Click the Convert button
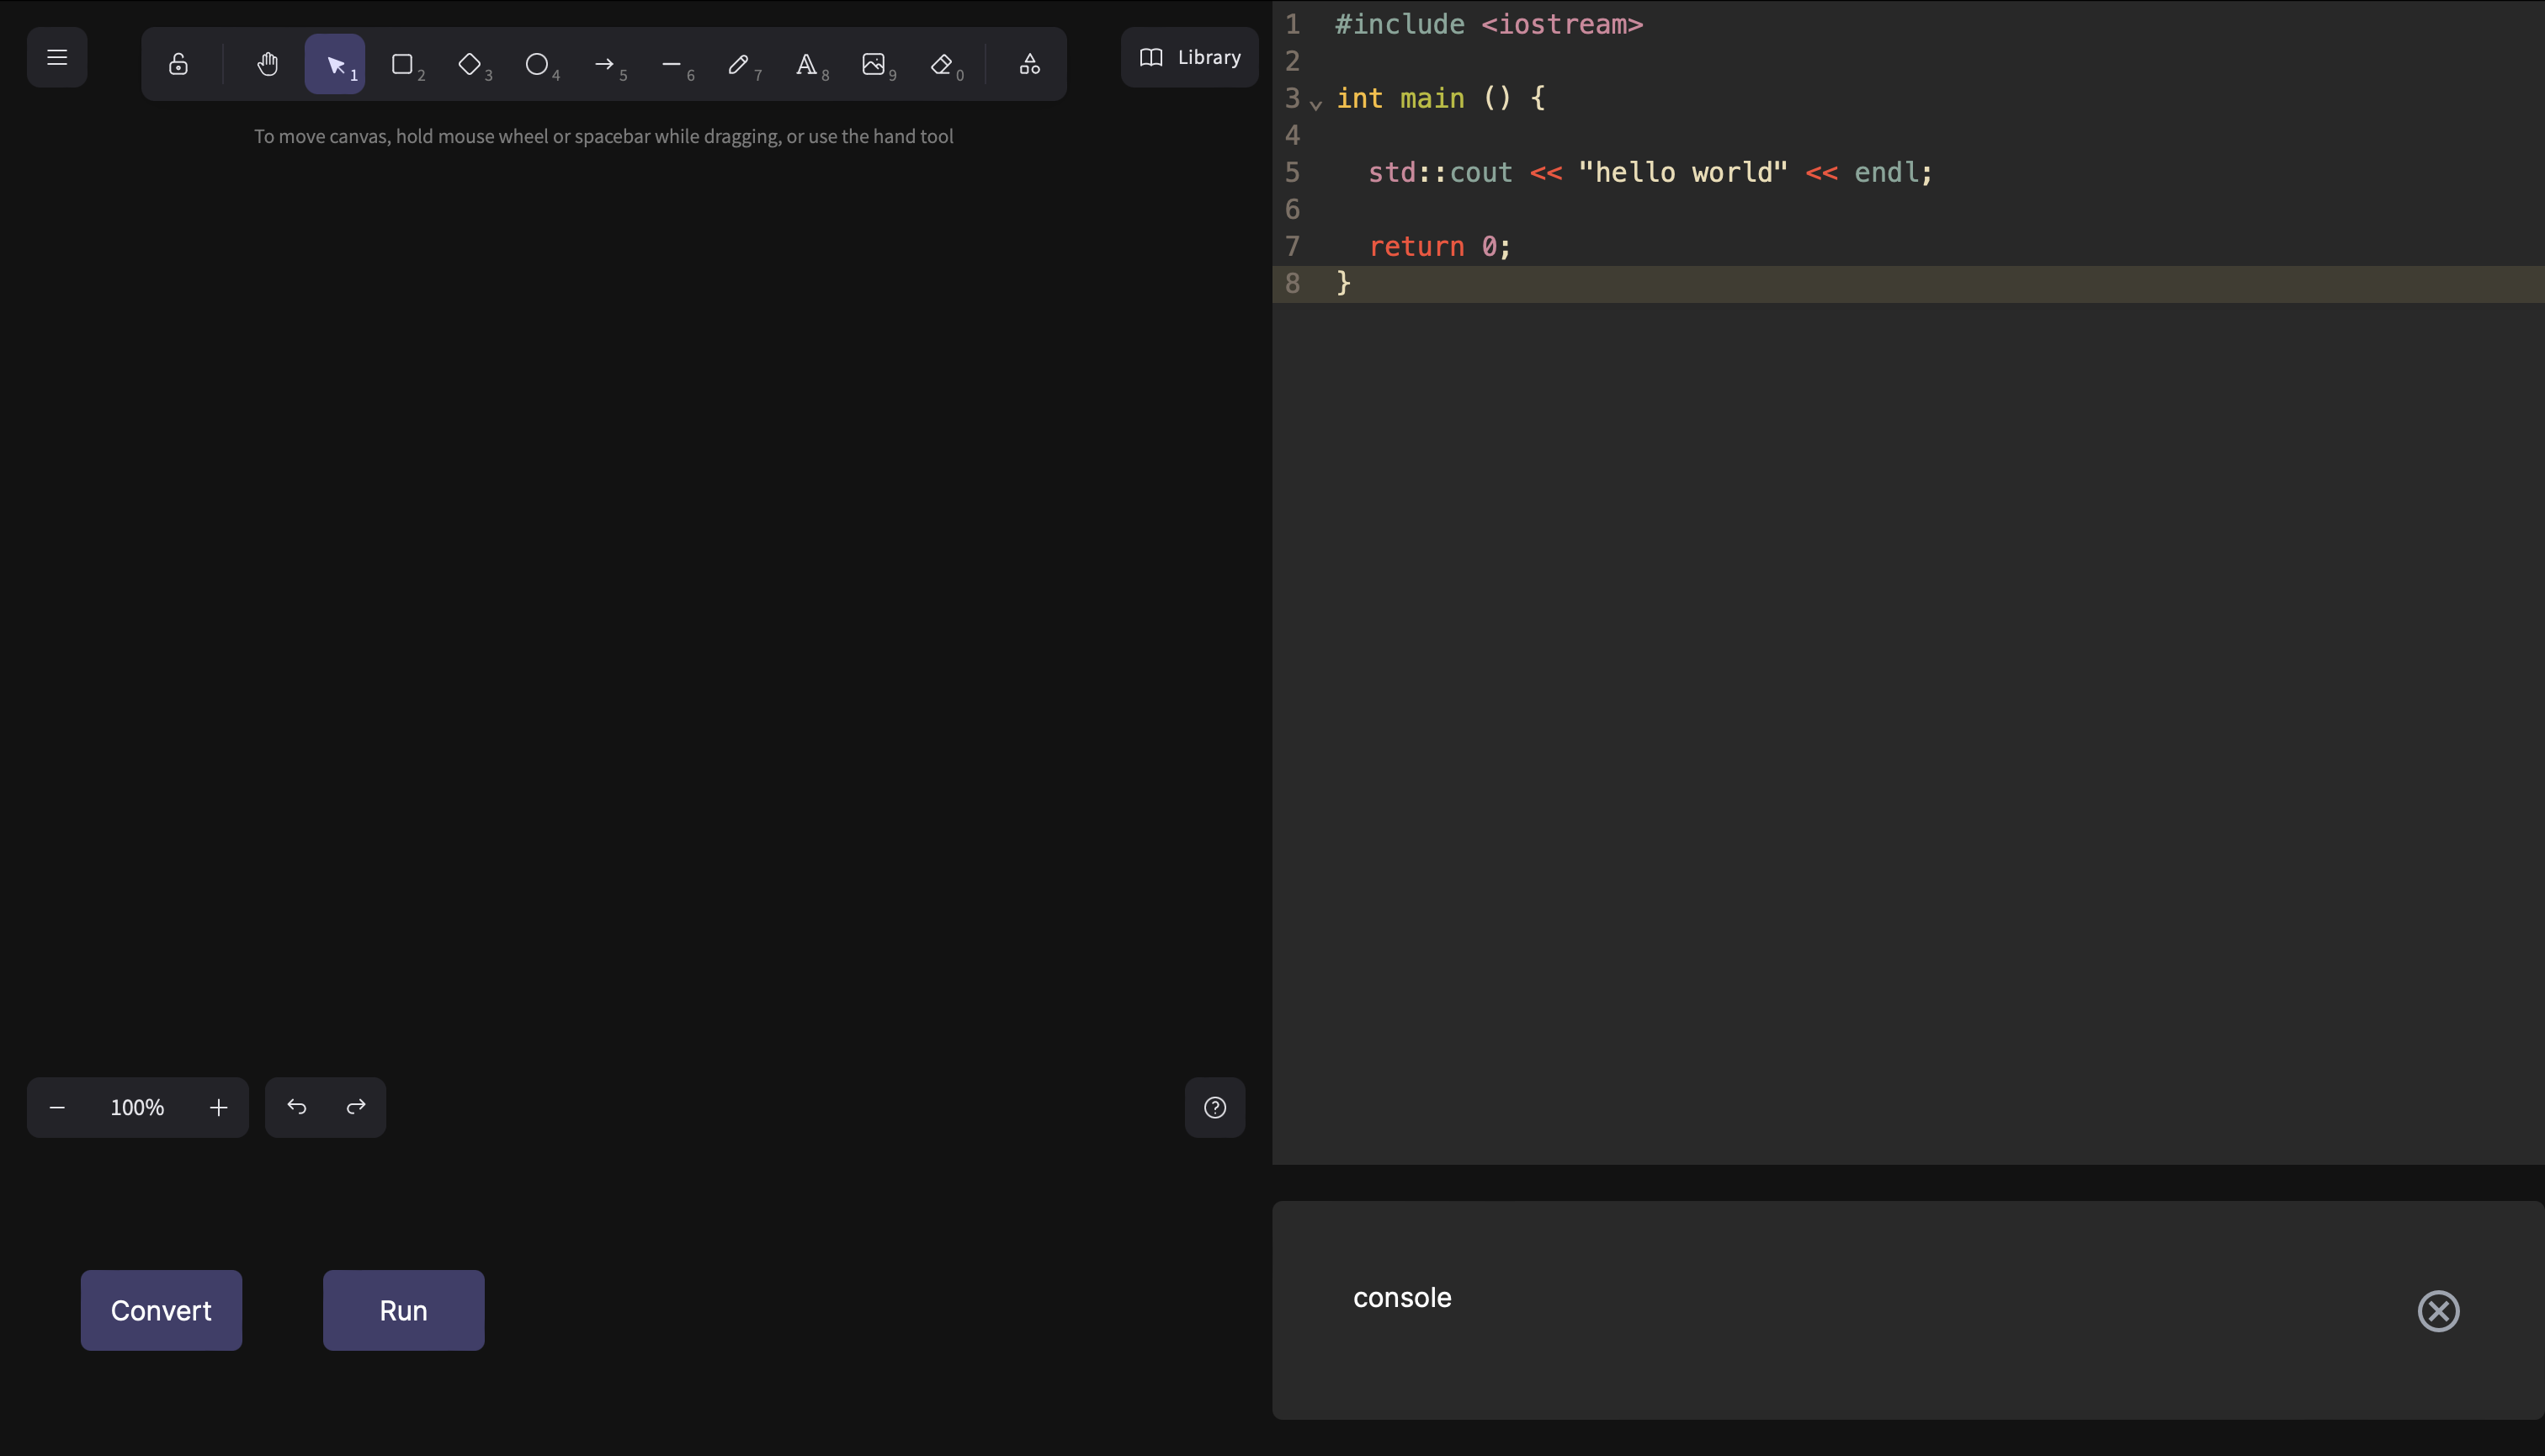This screenshot has width=2545, height=1456. [x=161, y=1310]
